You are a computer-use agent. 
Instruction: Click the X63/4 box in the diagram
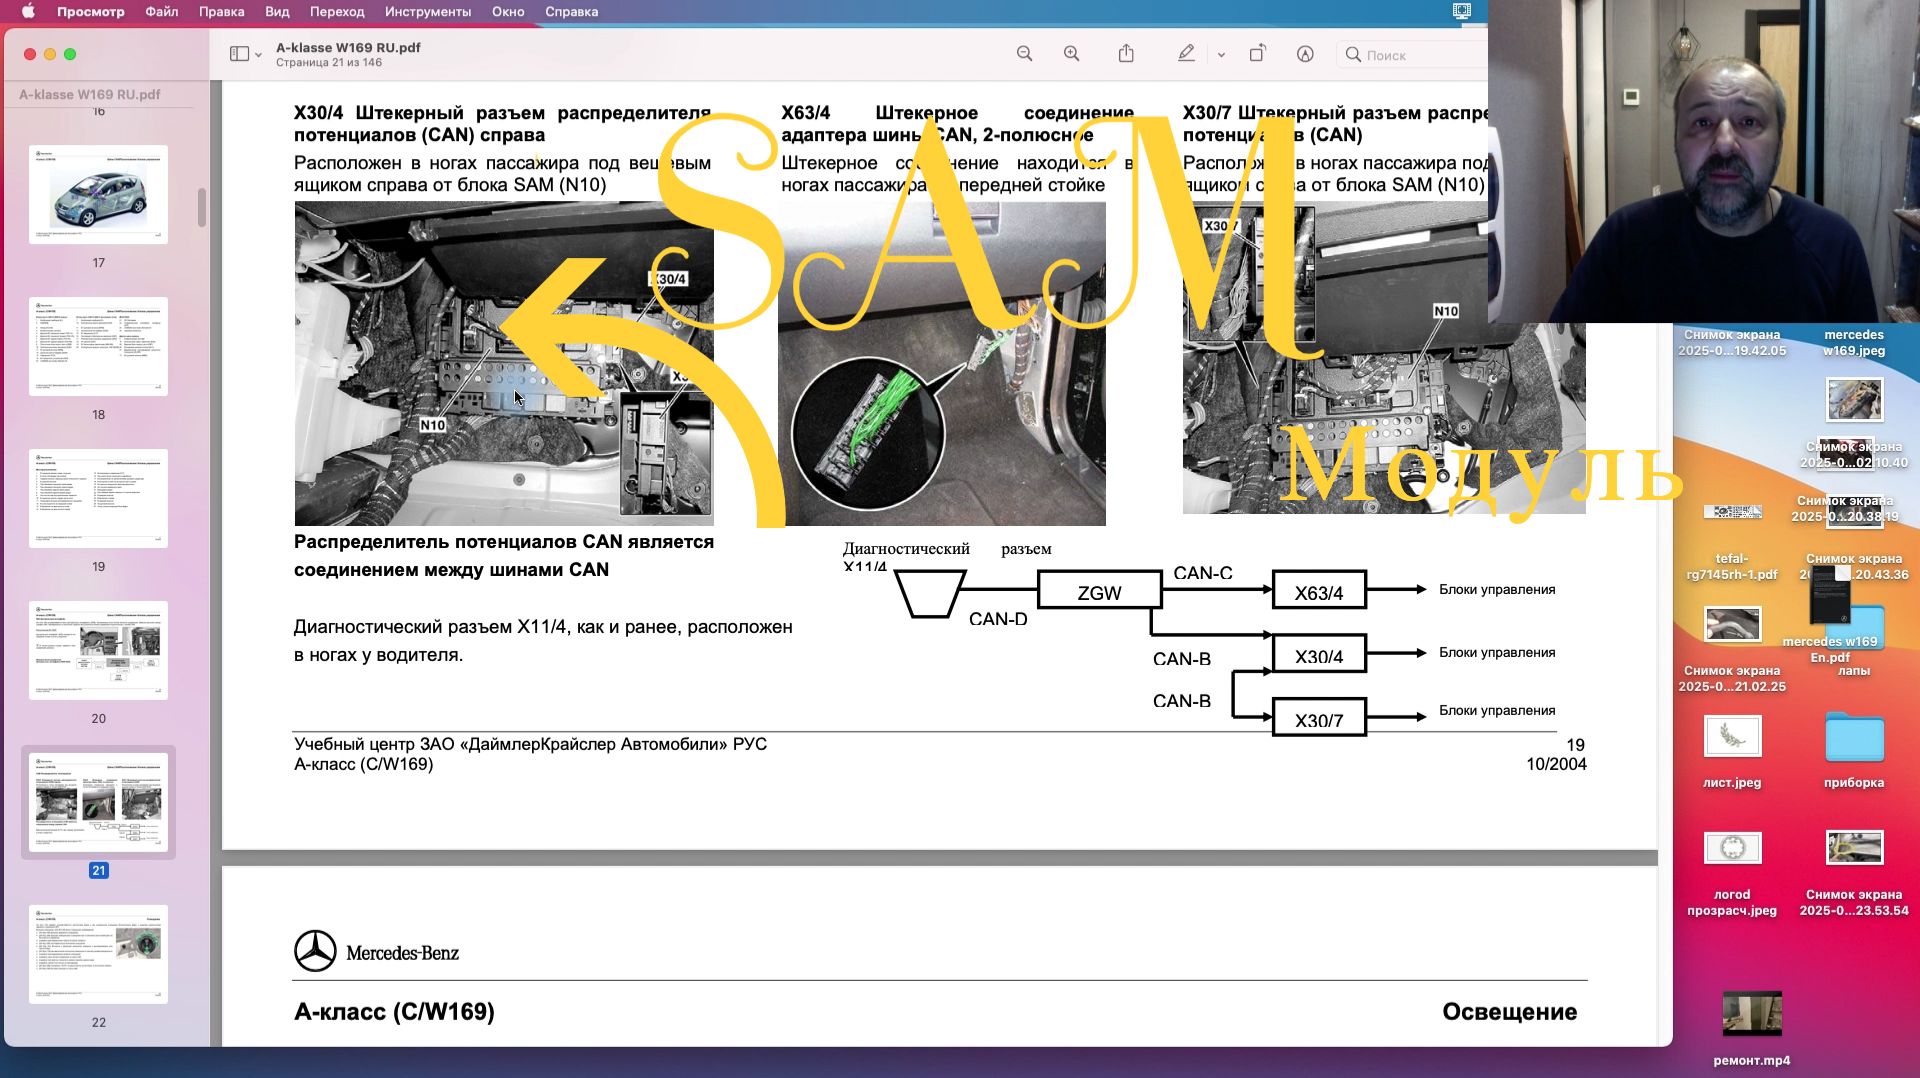1319,591
